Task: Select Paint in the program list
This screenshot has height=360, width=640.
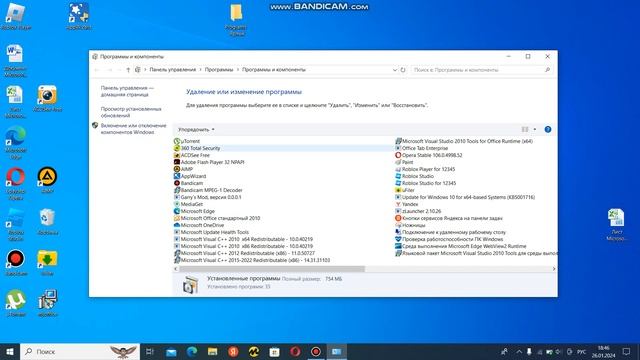Action: [404, 162]
